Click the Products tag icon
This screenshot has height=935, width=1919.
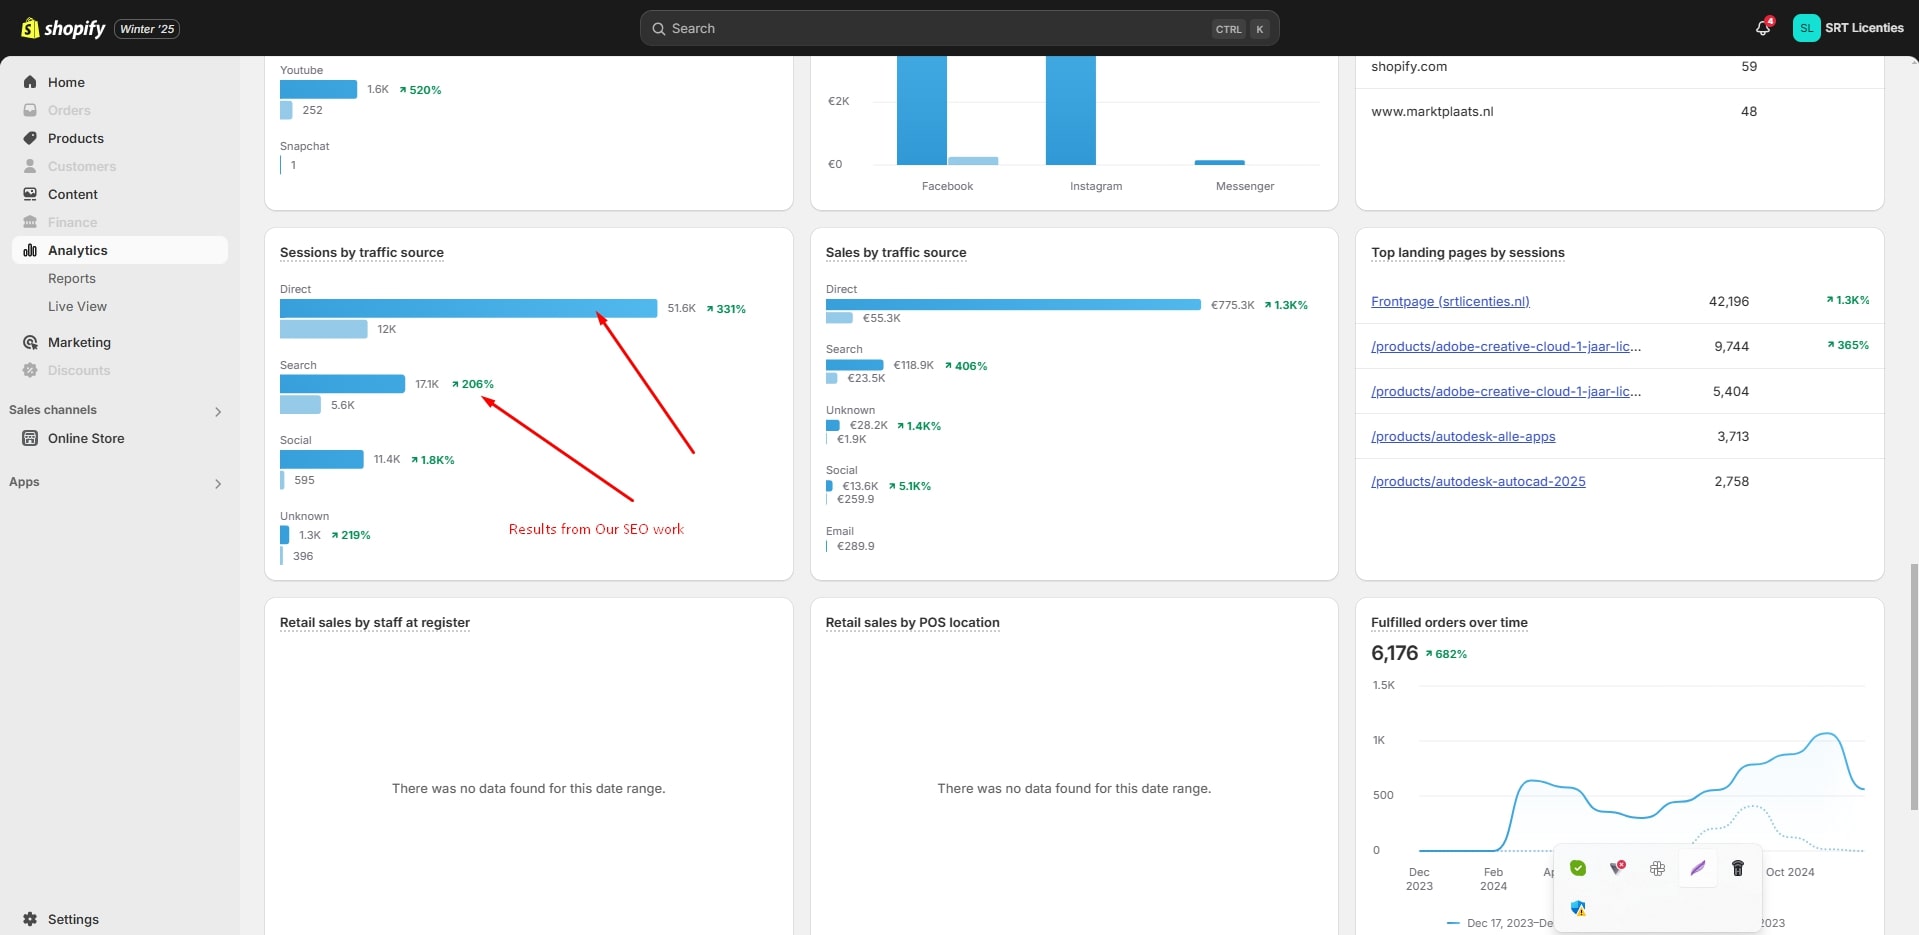click(30, 138)
